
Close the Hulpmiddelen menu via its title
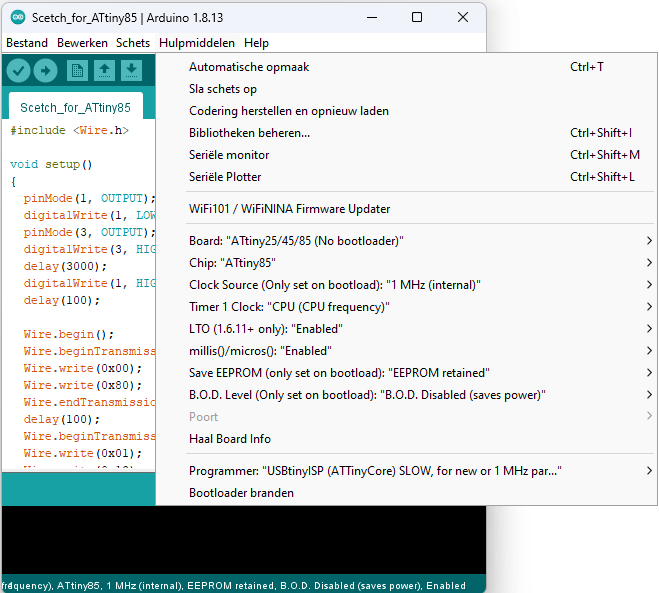pyautogui.click(x=197, y=43)
